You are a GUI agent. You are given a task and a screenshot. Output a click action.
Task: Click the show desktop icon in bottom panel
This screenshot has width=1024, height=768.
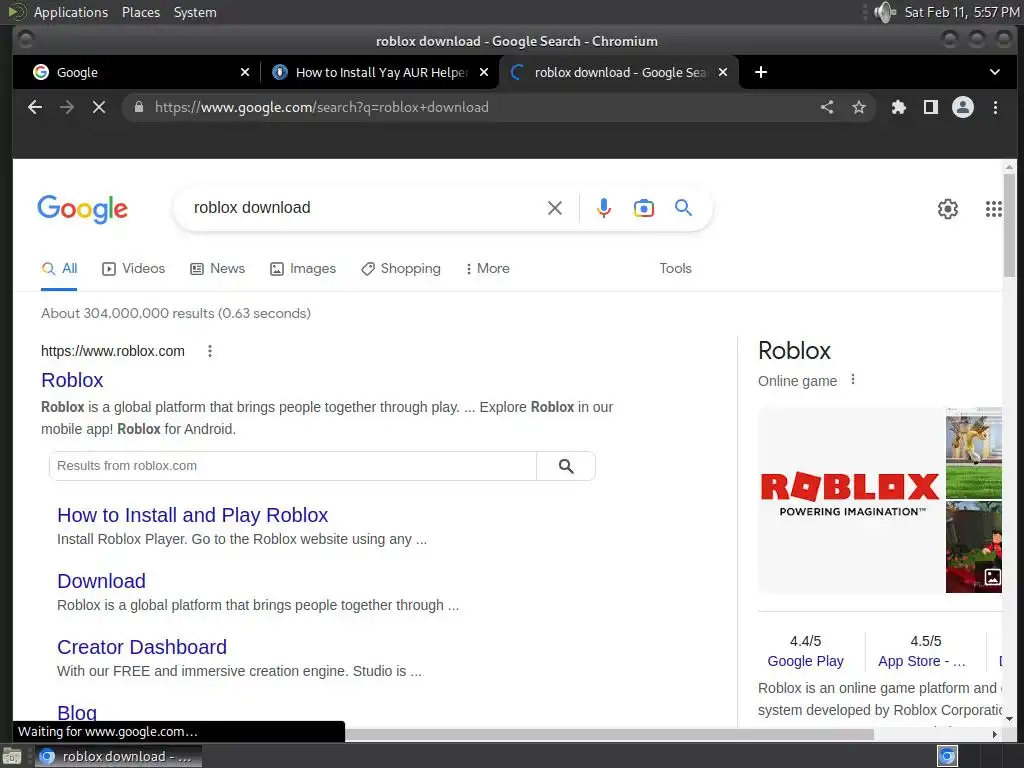pos(12,756)
